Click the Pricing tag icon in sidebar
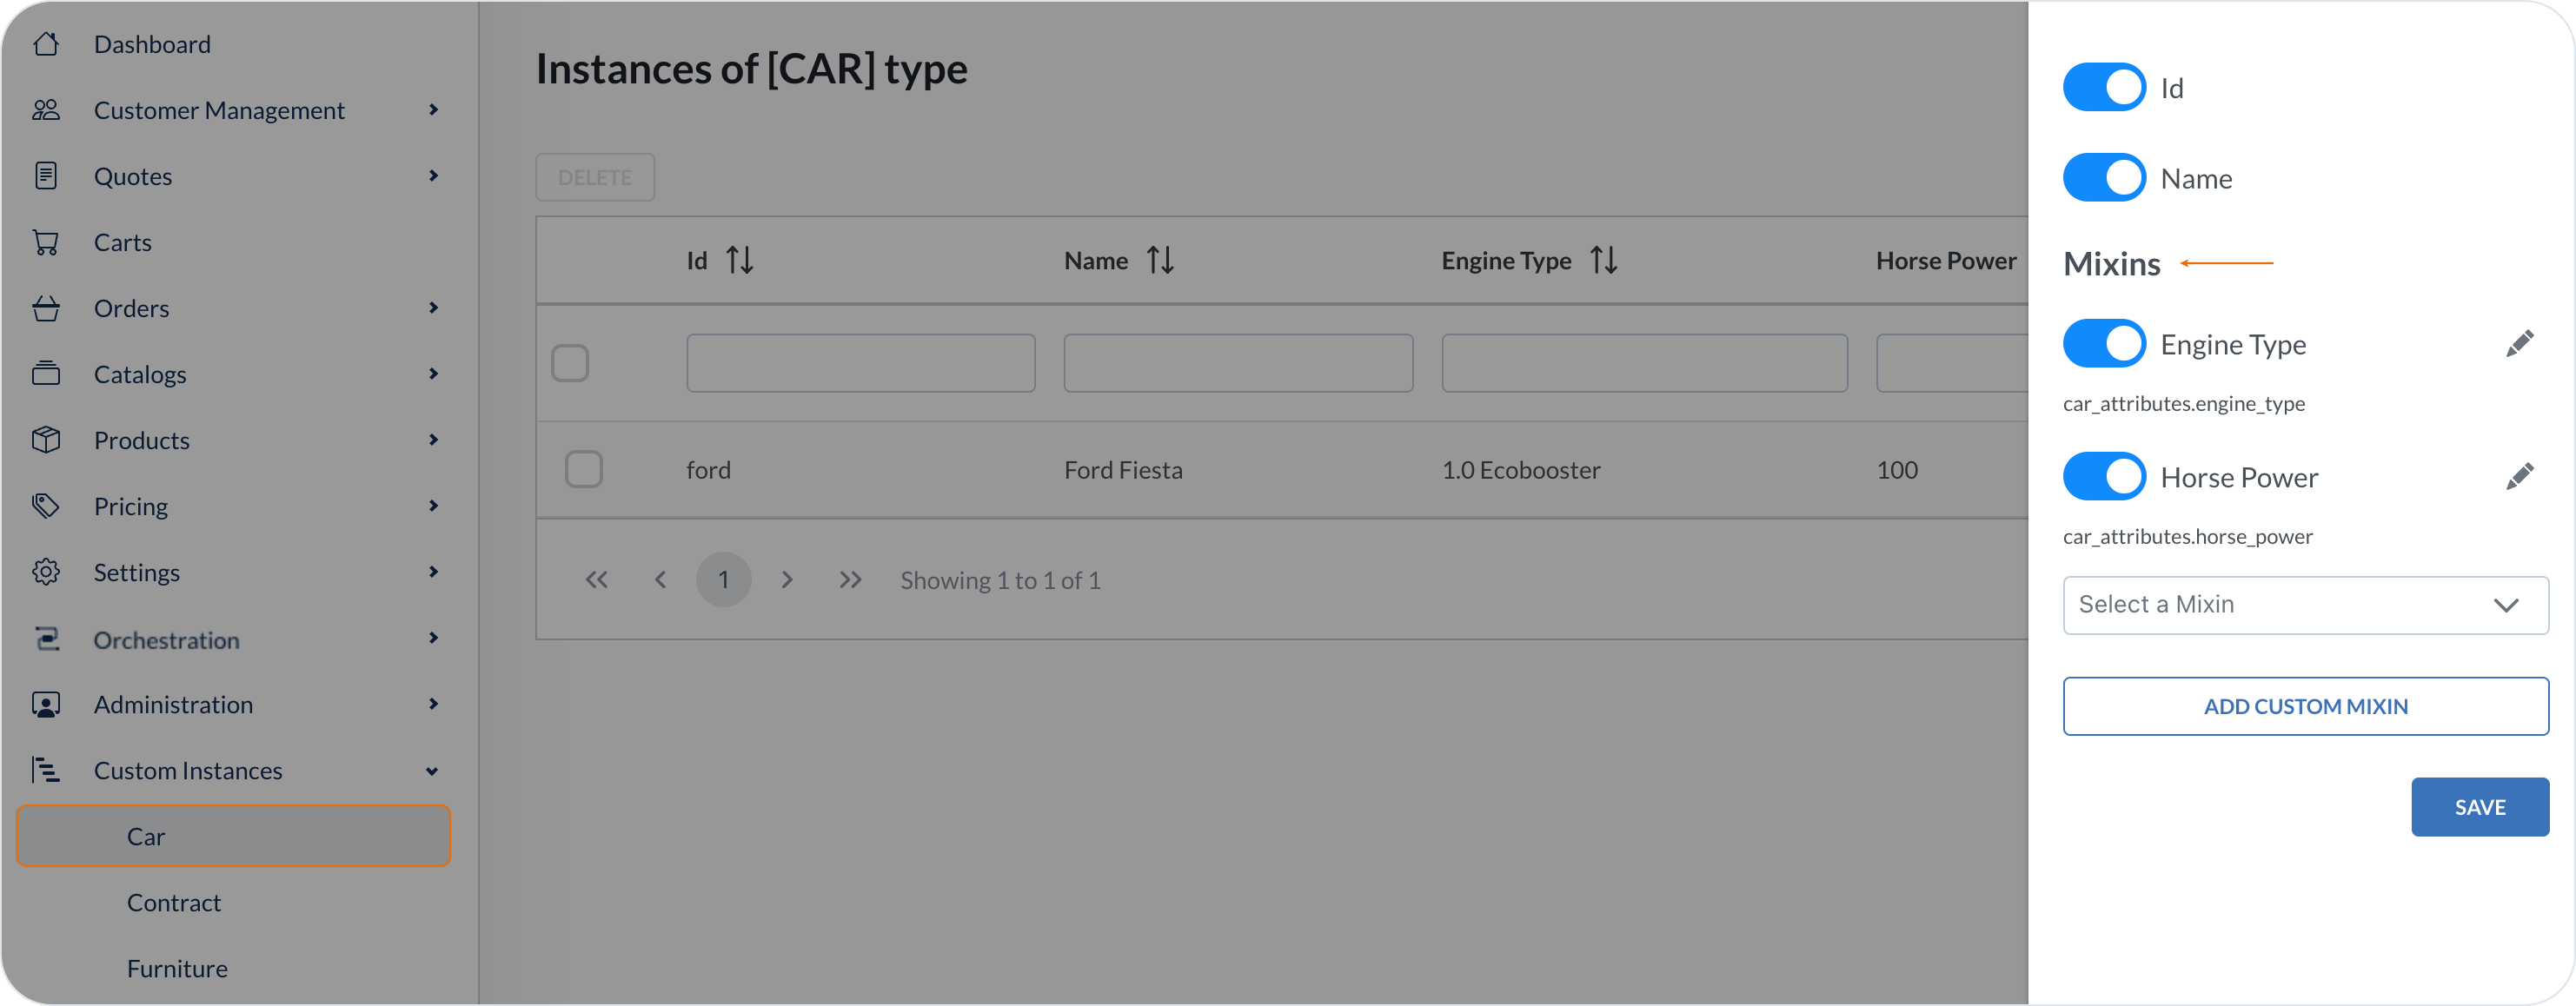Viewport: 2576px width, 1006px height. pyautogui.click(x=46, y=506)
